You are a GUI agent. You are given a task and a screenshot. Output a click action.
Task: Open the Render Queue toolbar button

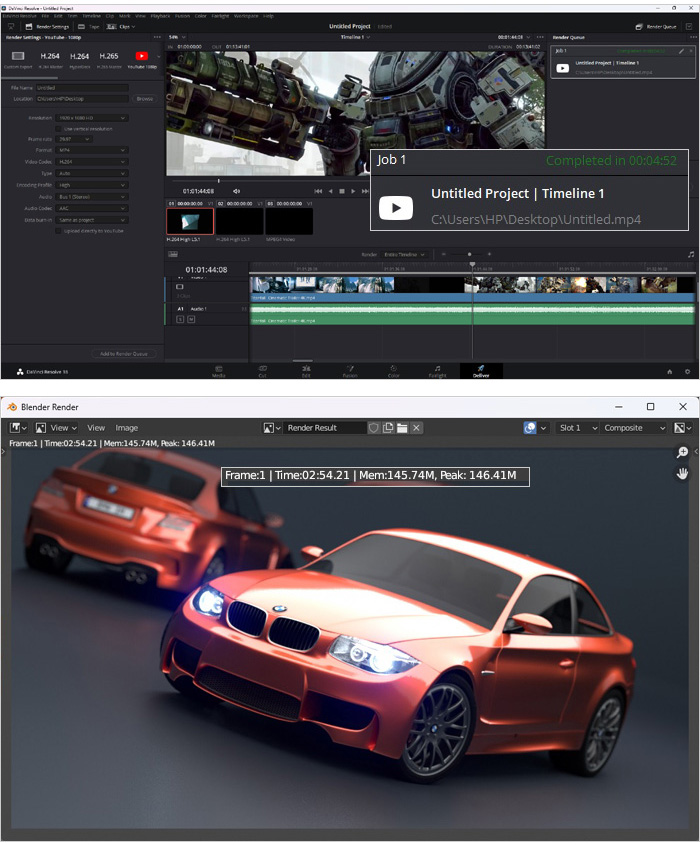coord(655,26)
